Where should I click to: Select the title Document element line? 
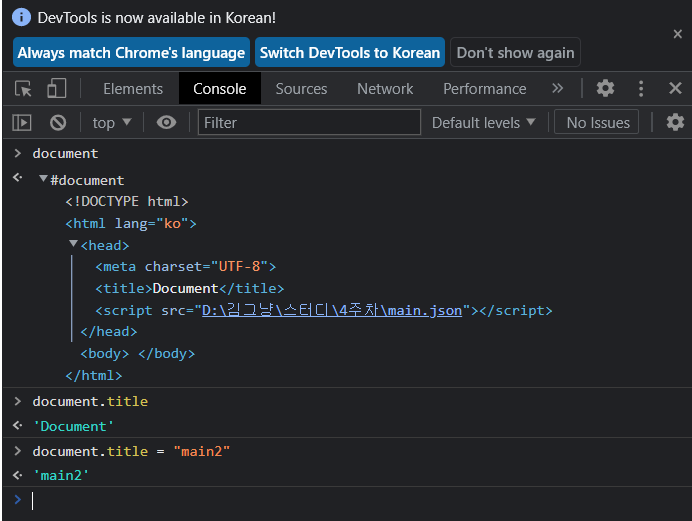pos(190,289)
